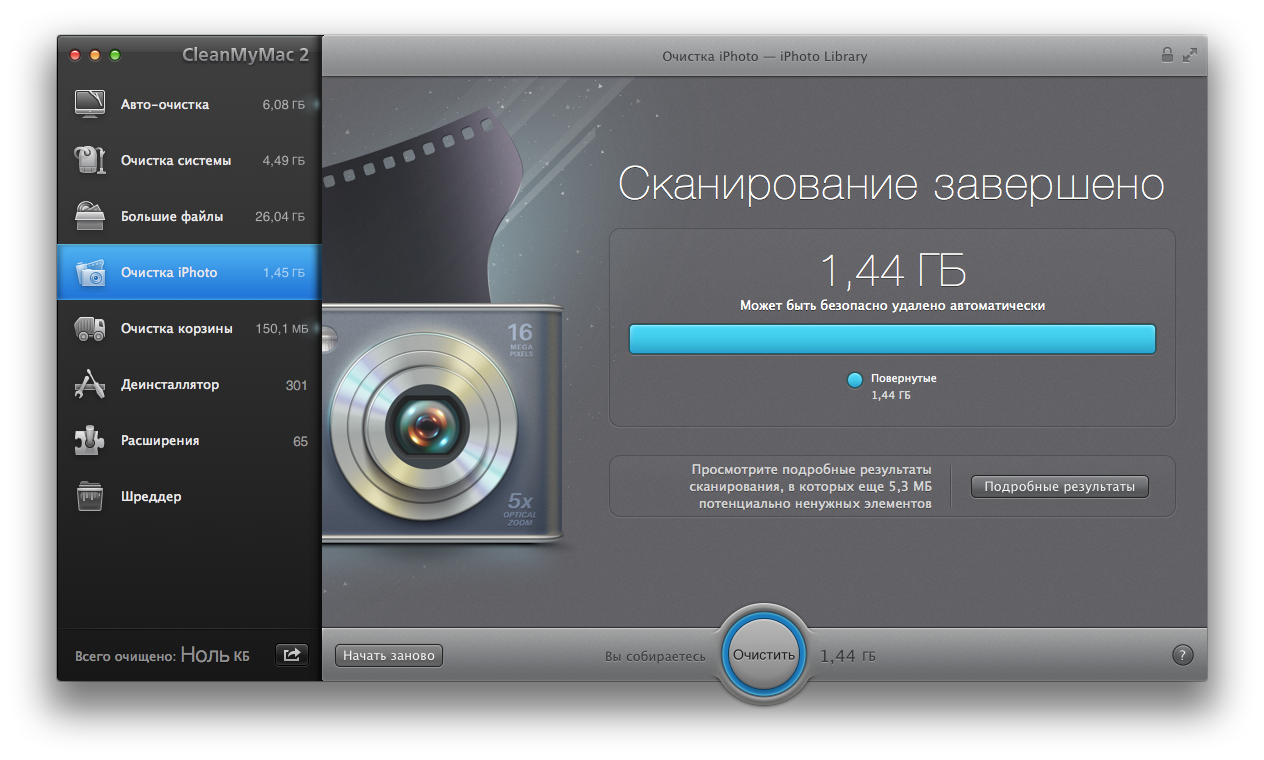This screenshot has width=1264, height=760.
Task: Toggle fullscreen with the arrows icon
Action: [x=1190, y=55]
